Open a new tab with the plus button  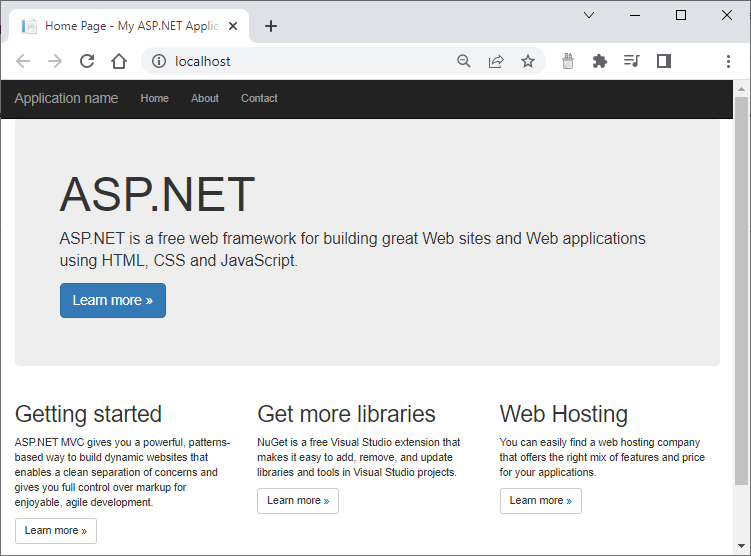[x=271, y=26]
